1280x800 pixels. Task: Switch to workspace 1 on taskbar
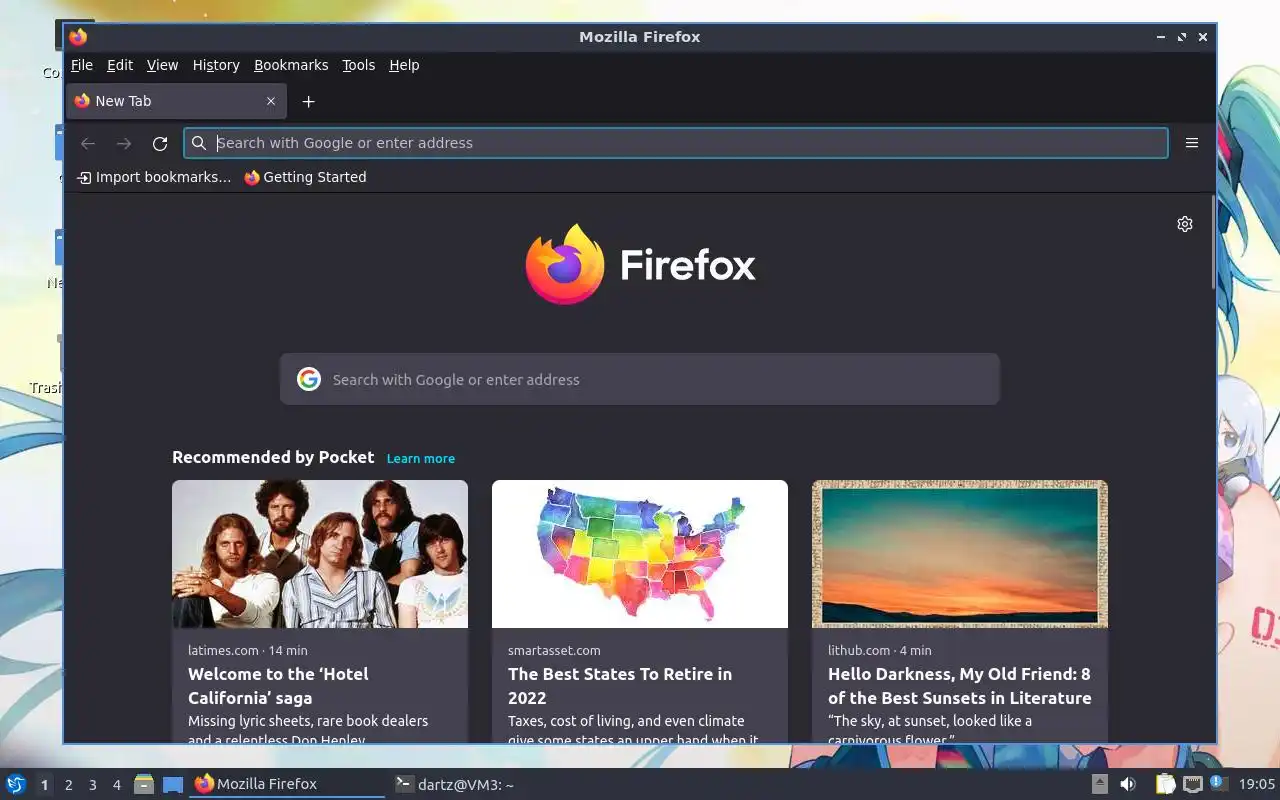click(44, 785)
